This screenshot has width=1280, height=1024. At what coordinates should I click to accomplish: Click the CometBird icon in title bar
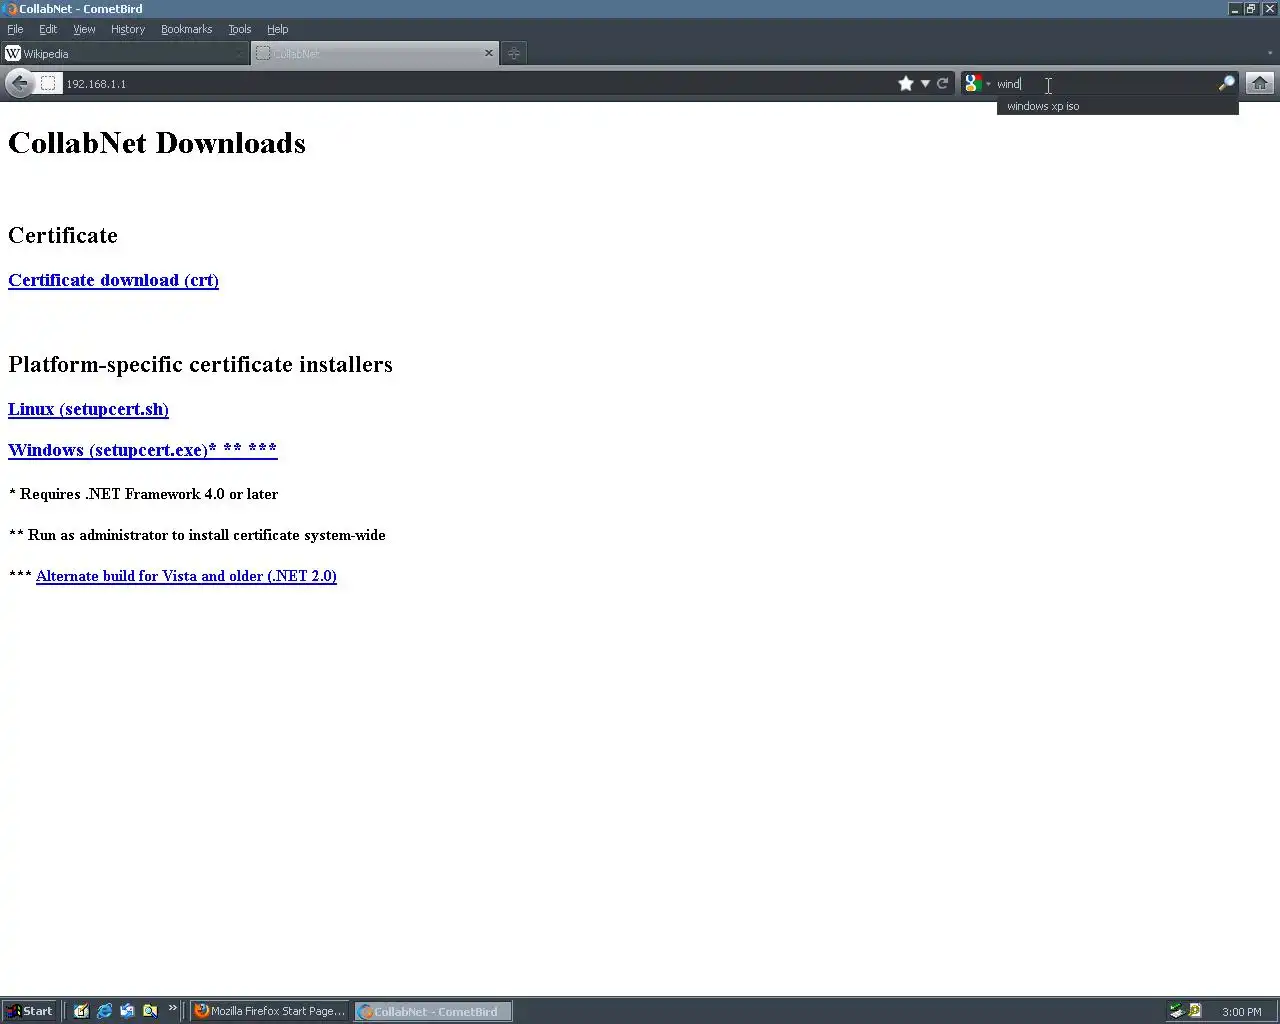click(9, 9)
